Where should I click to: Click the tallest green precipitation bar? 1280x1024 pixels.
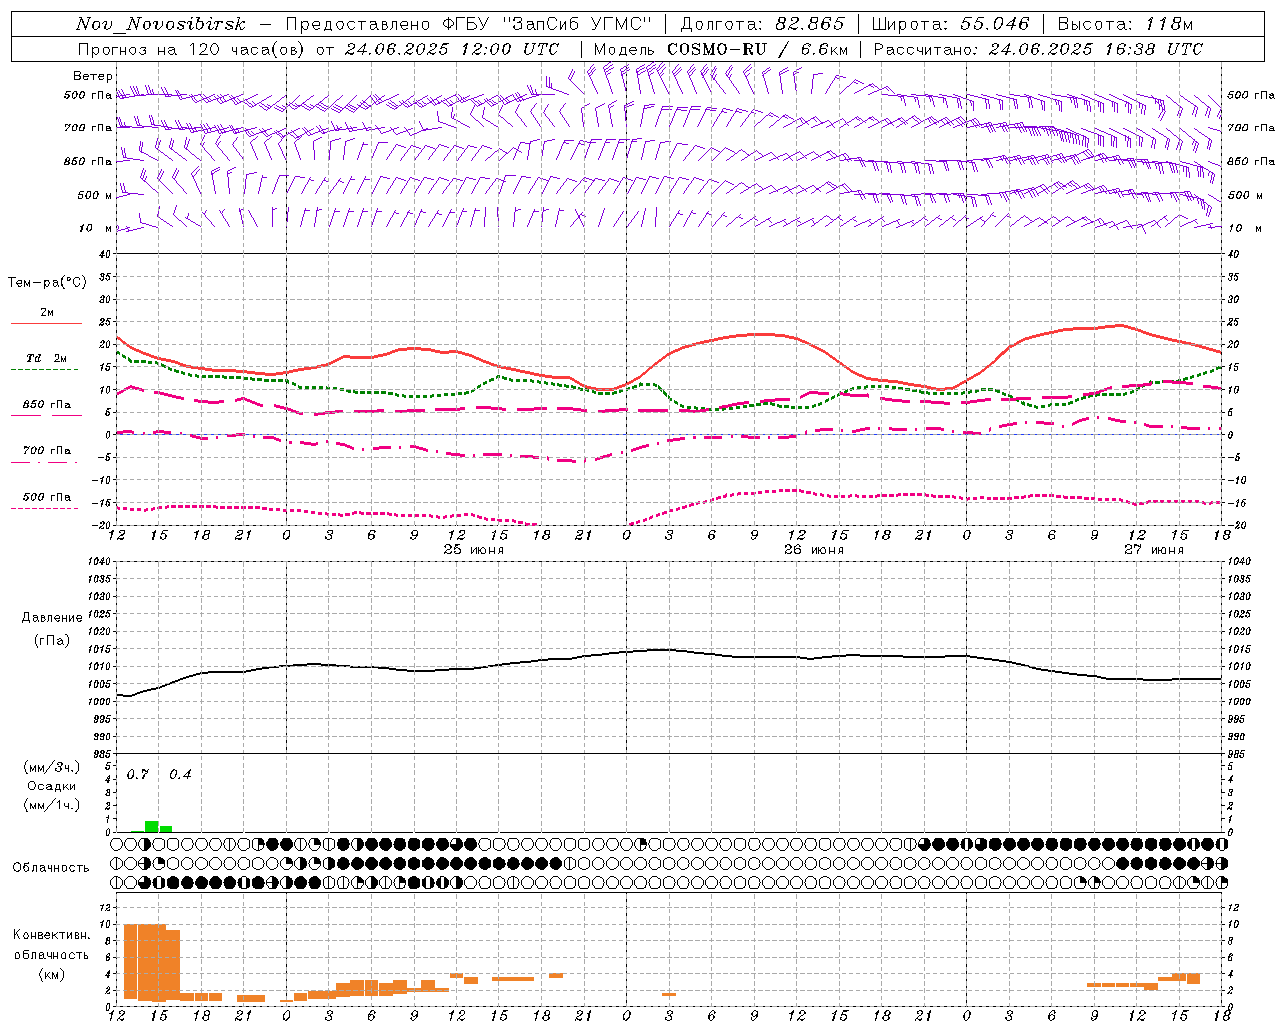[x=152, y=827]
